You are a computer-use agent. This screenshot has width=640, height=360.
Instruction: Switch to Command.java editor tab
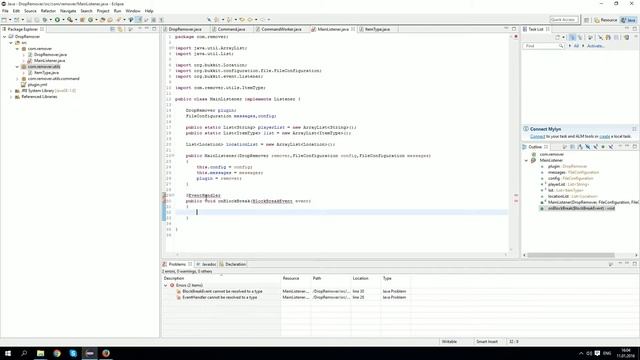231,29
